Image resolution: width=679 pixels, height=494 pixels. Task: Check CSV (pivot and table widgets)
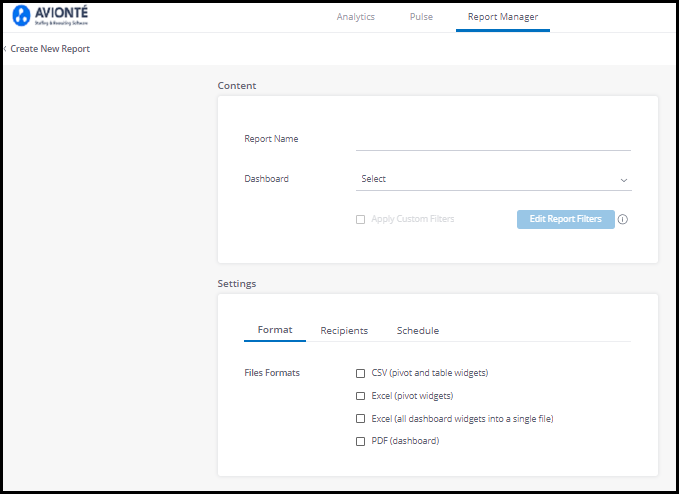click(x=360, y=373)
